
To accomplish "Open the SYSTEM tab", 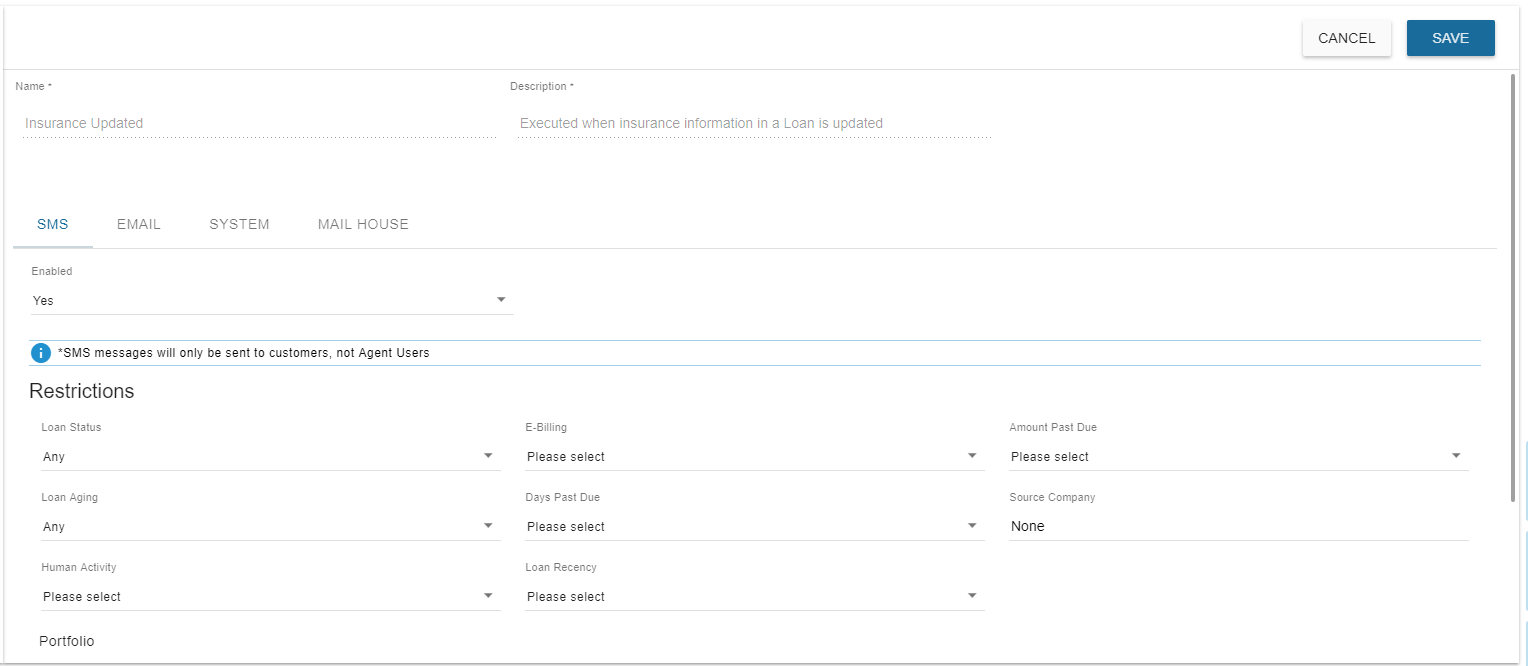I will 239,224.
